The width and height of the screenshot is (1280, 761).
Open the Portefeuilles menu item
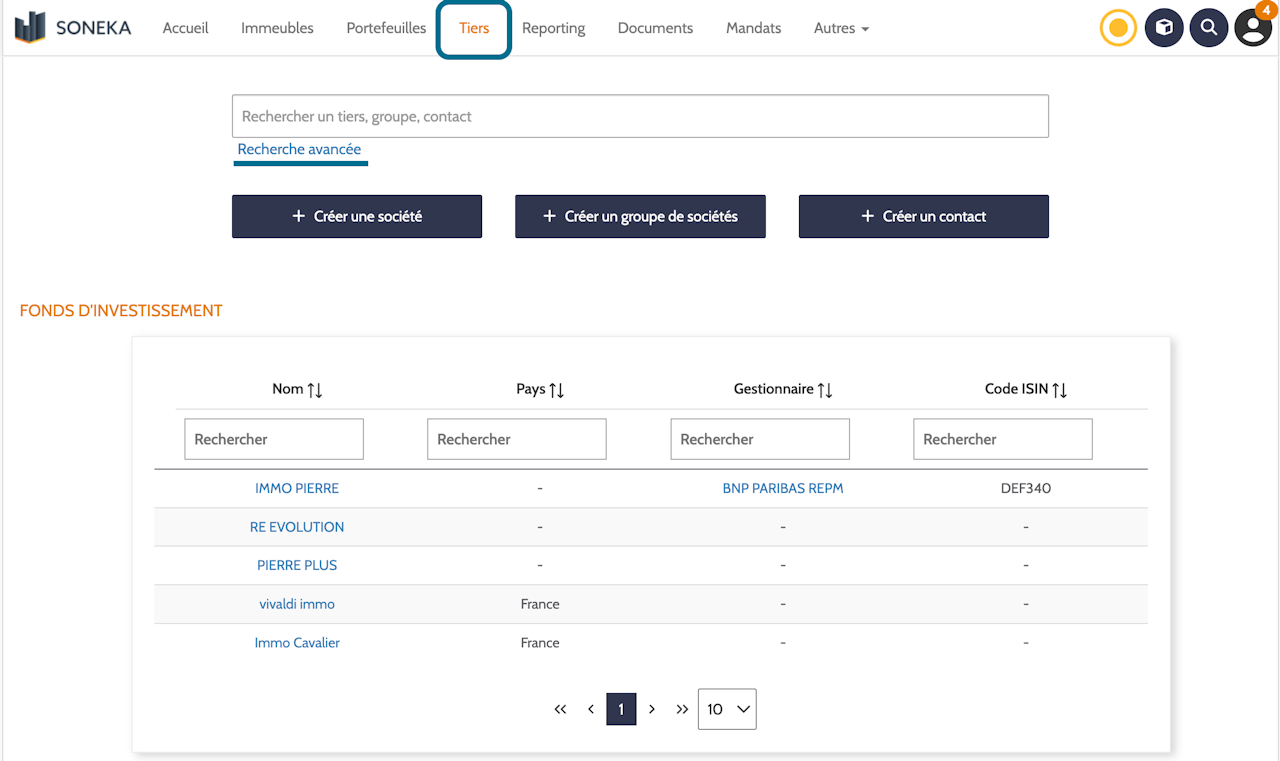coord(386,28)
